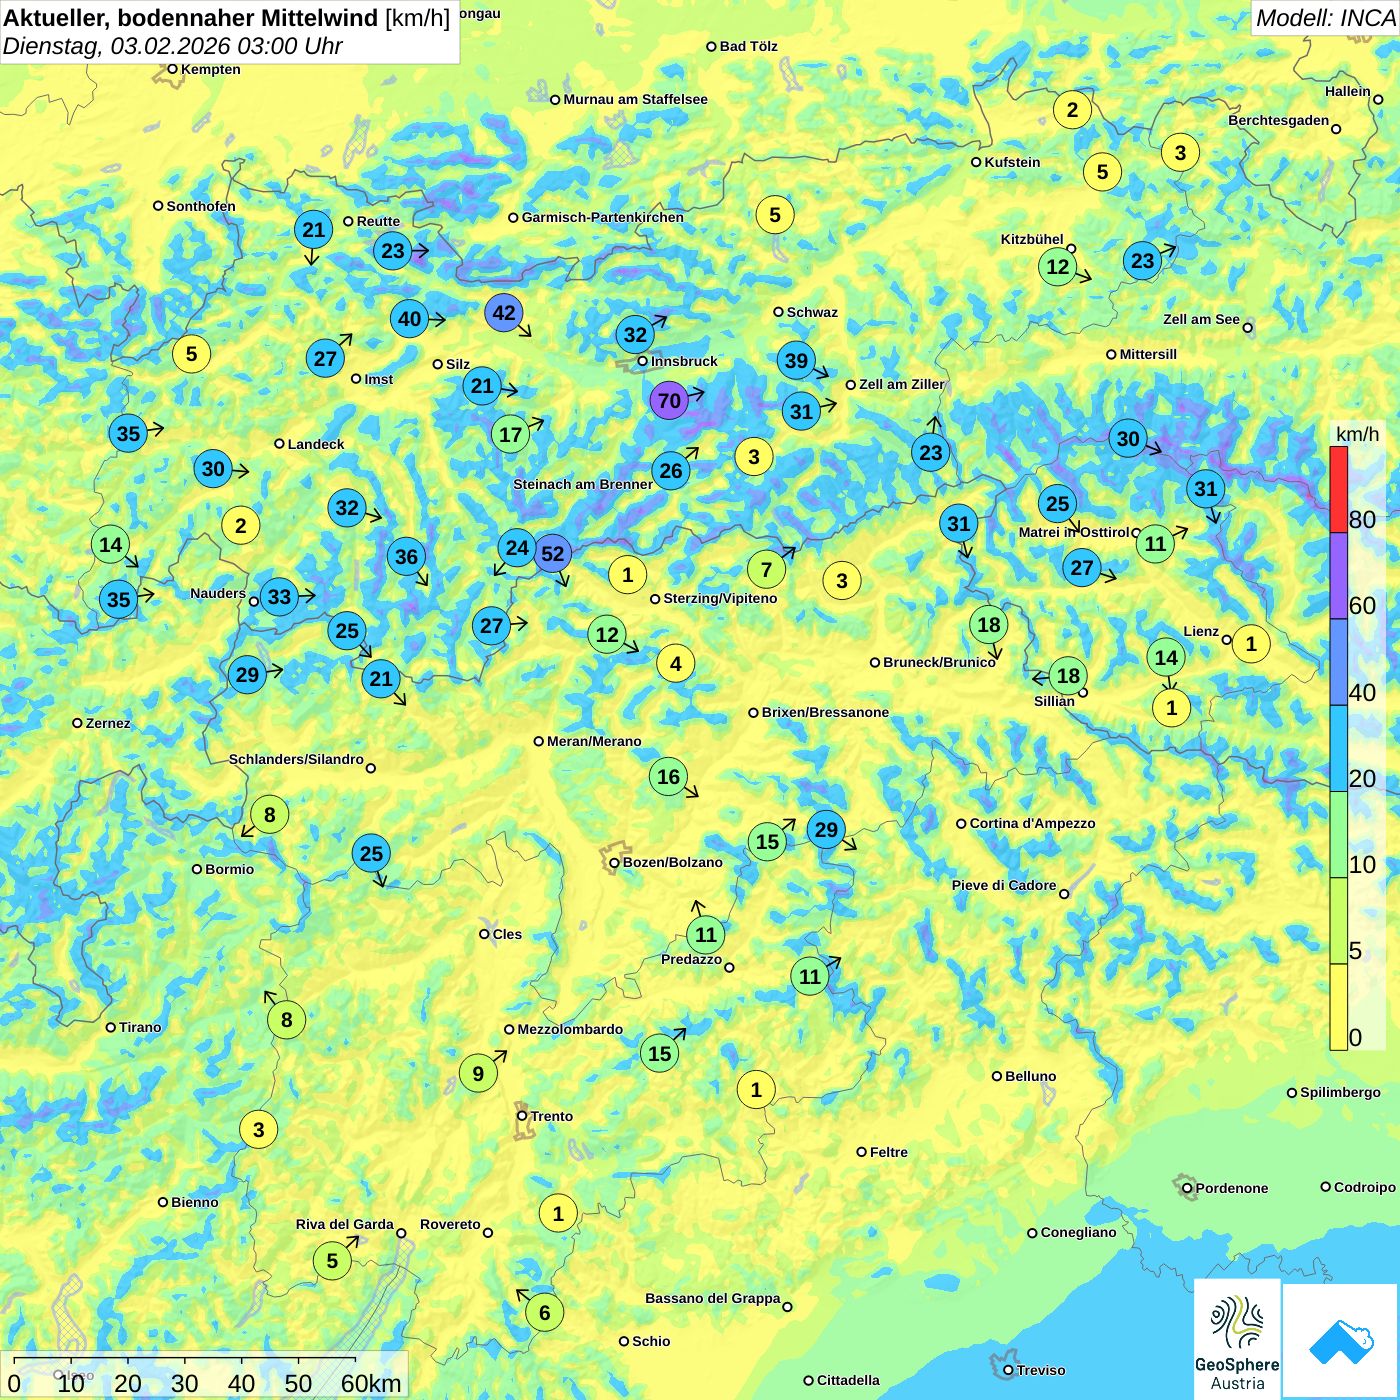
Task: Select the 16 marker southeast of Meran
Action: [x=668, y=777]
